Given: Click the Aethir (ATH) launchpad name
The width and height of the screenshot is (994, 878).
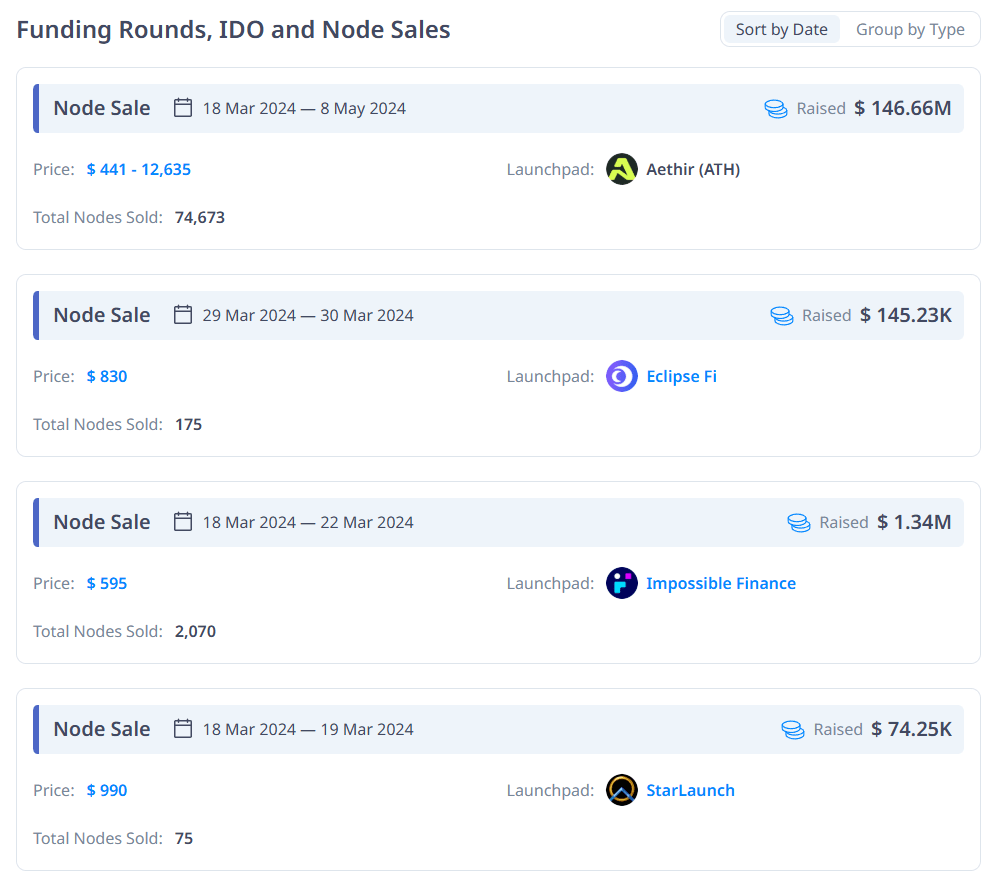Looking at the screenshot, I should tap(693, 169).
